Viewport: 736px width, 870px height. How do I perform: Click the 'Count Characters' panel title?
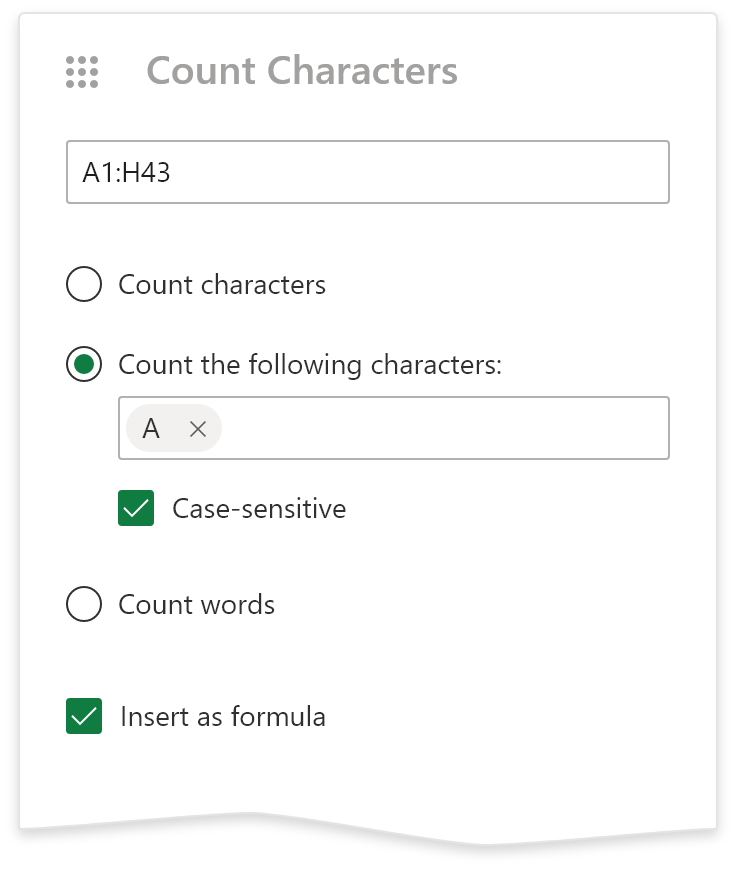coord(302,72)
